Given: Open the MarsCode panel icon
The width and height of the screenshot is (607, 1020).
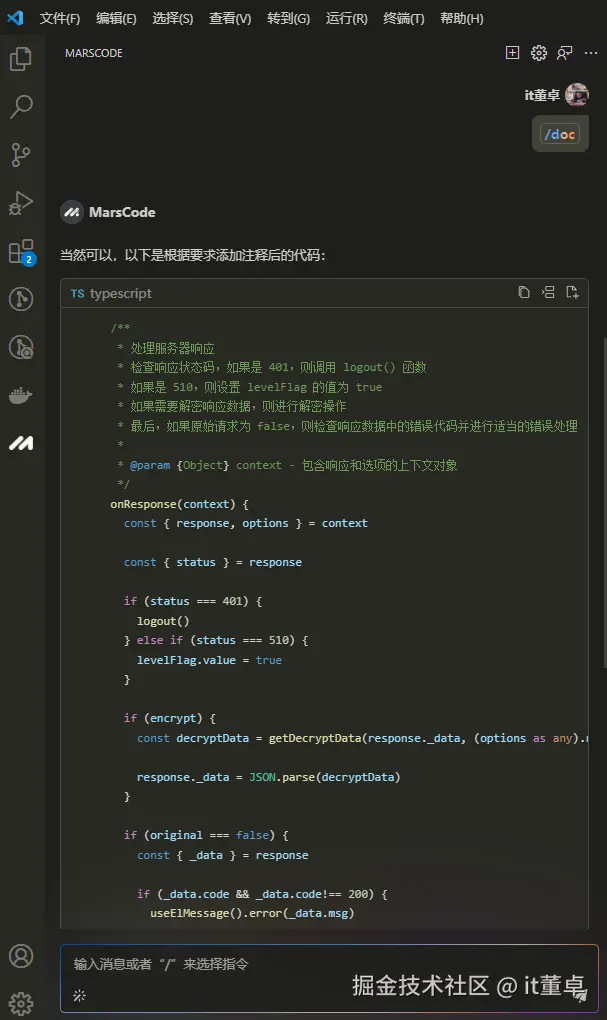Looking at the screenshot, I should click(x=21, y=444).
